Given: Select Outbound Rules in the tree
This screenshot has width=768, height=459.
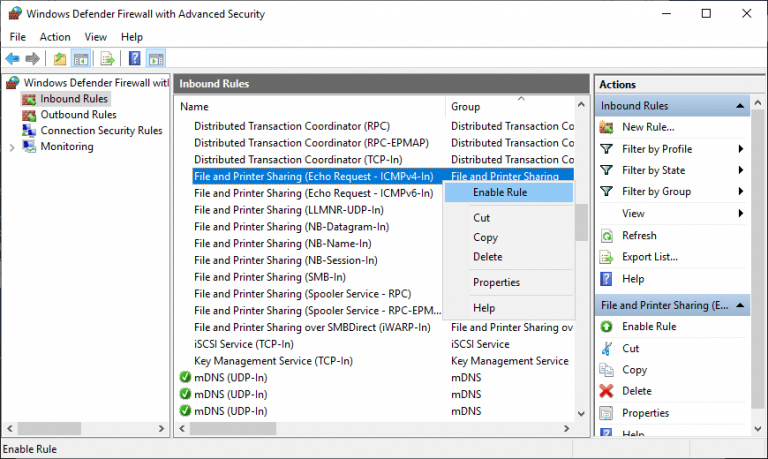Looking at the screenshot, I should (78, 115).
